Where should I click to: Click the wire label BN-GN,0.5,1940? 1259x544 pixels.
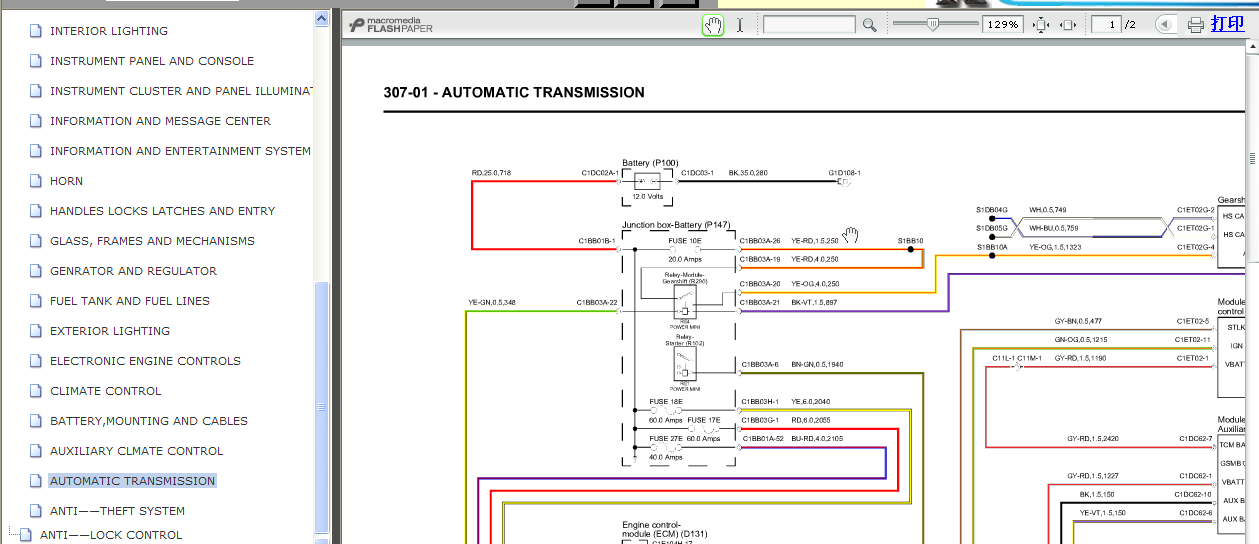coord(817,364)
